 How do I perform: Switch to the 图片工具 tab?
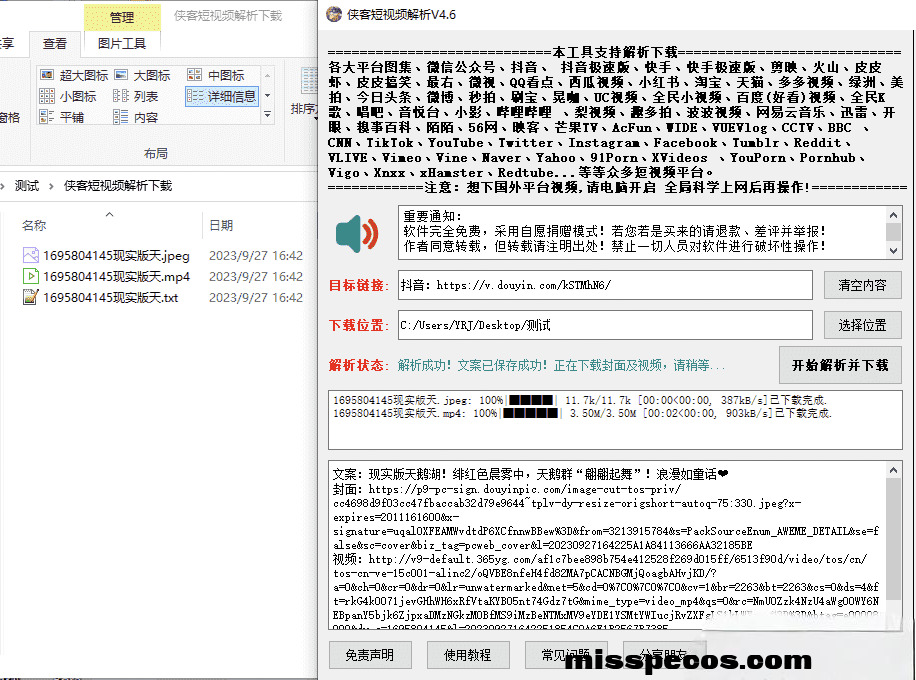tap(122, 43)
